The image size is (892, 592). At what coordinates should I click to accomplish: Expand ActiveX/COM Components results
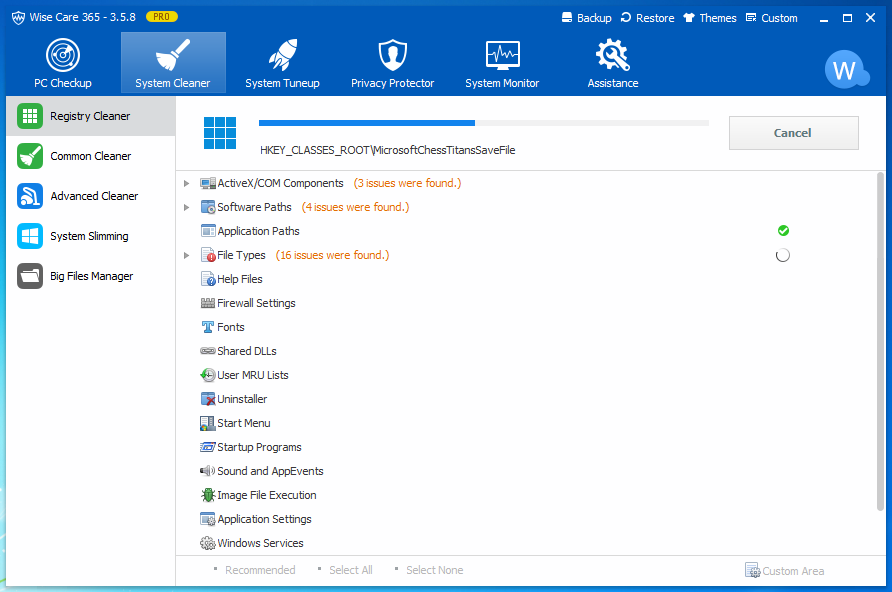(x=186, y=183)
